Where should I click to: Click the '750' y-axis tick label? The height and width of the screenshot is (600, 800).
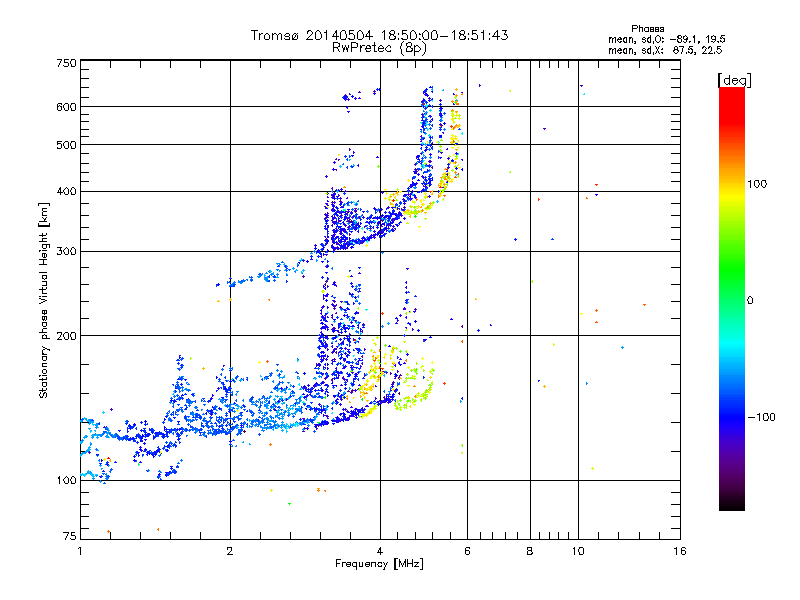click(66, 63)
